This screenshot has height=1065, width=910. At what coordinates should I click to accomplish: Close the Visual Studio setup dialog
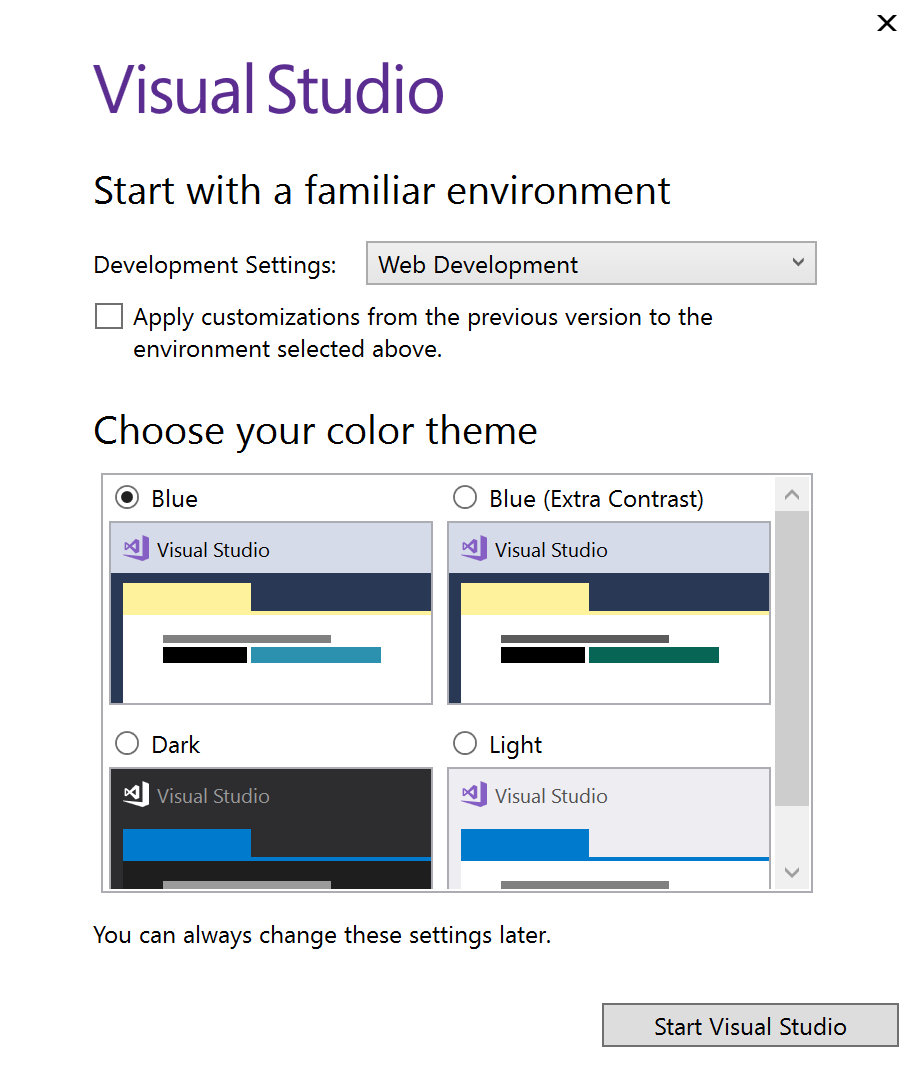tap(886, 23)
